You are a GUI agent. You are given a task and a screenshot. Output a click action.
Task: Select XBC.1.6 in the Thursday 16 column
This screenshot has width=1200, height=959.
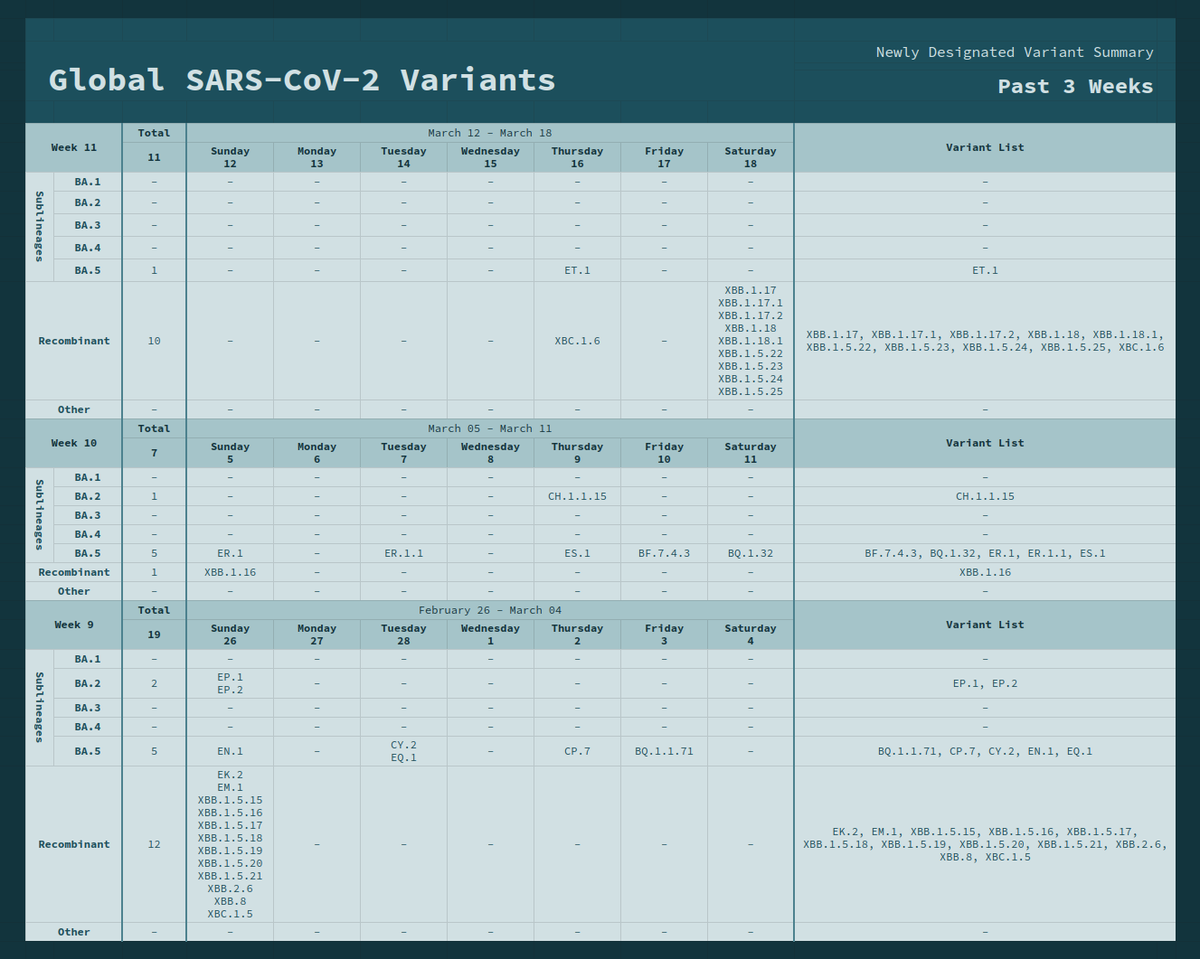577,341
